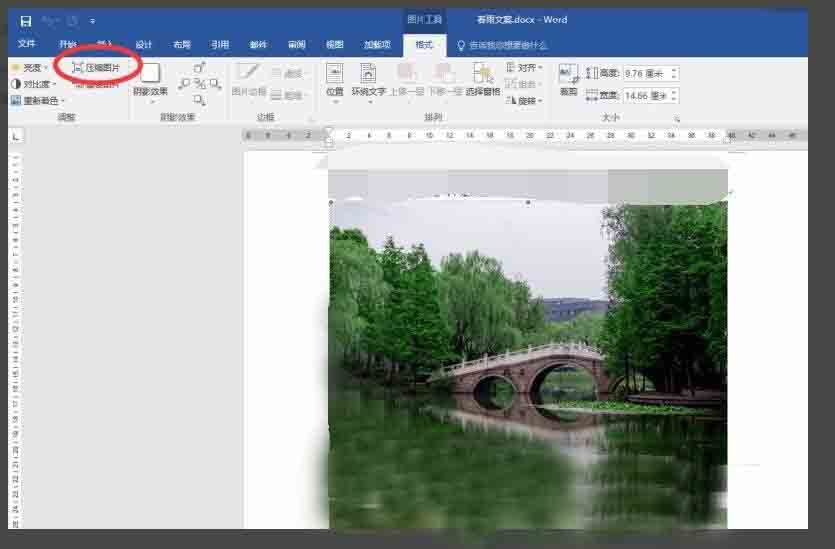Click the height field spinner arrows
The height and width of the screenshot is (549, 835).
click(x=674, y=73)
